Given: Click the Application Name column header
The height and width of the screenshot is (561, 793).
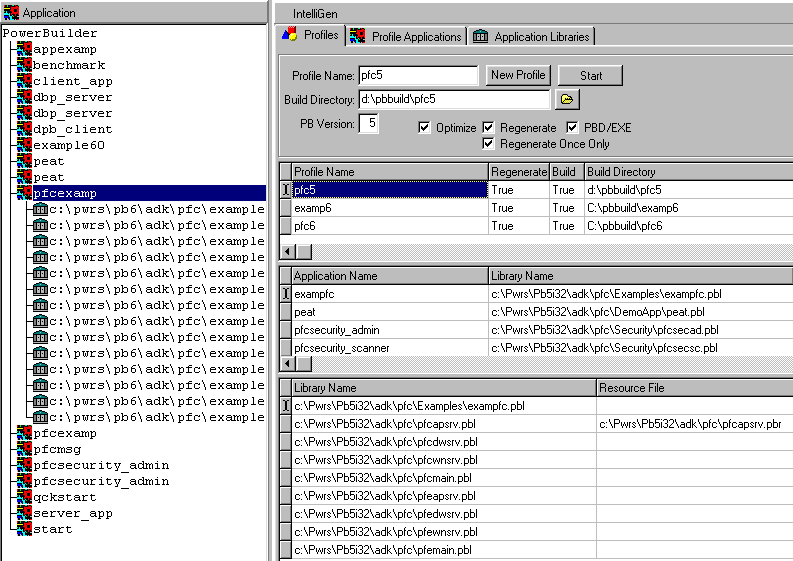Looking at the screenshot, I should pyautogui.click(x=390, y=276).
